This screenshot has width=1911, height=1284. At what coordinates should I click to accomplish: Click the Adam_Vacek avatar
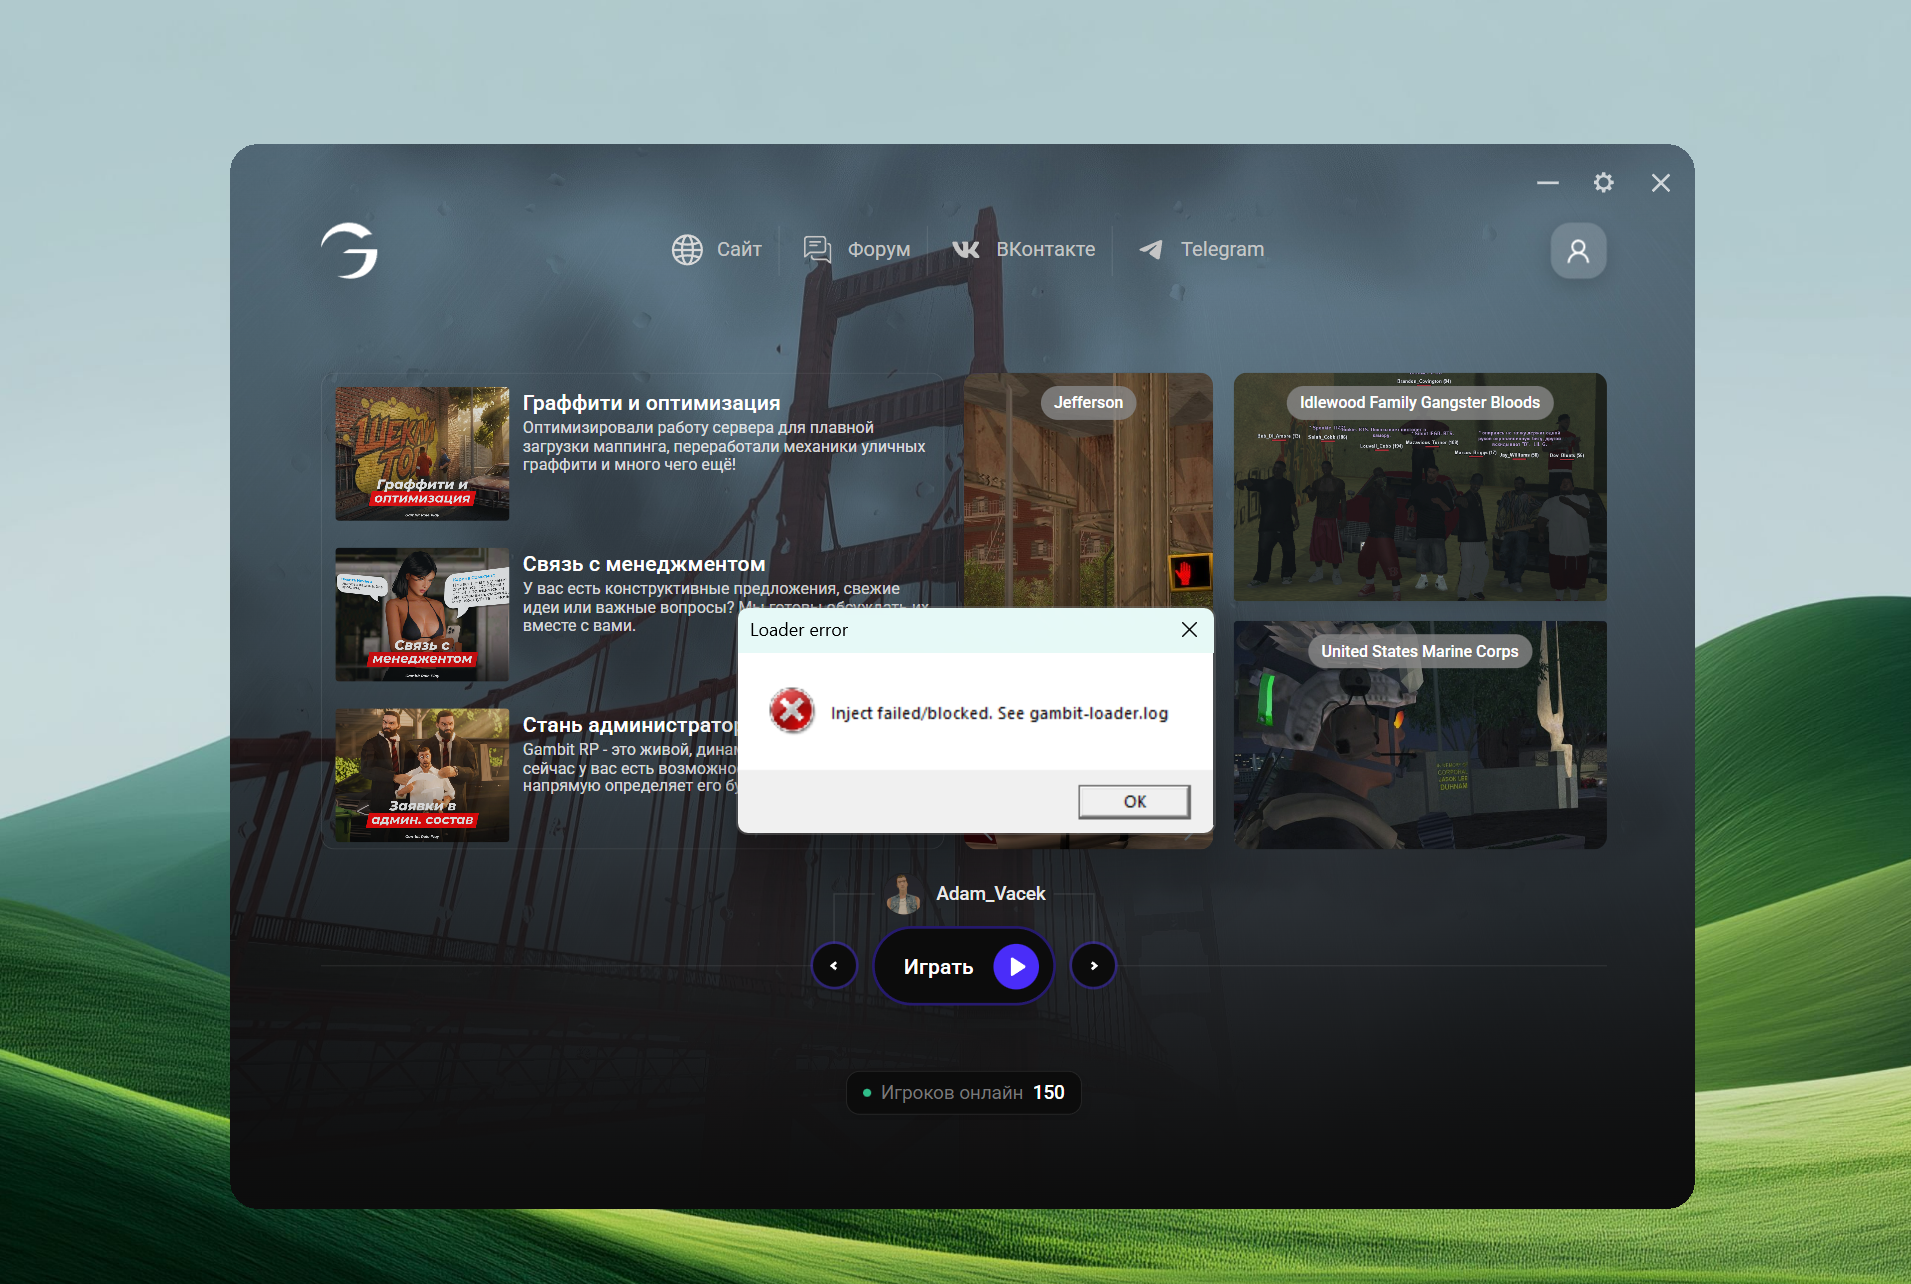pos(904,894)
